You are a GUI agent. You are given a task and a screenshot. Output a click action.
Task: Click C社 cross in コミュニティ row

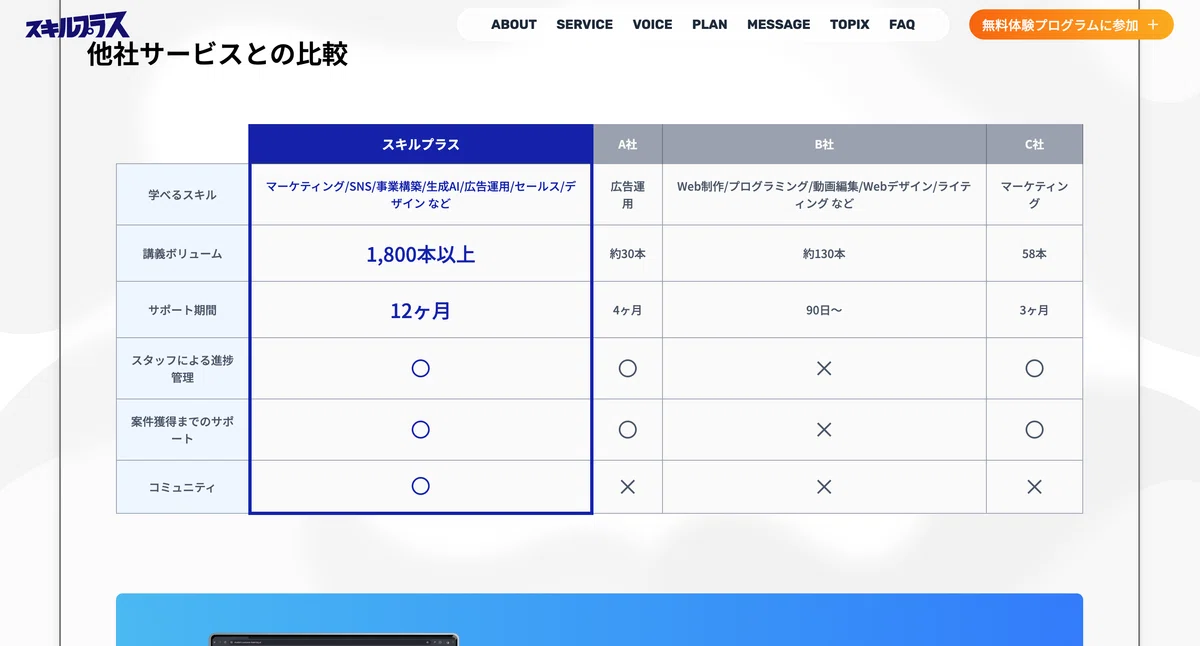coord(1035,487)
